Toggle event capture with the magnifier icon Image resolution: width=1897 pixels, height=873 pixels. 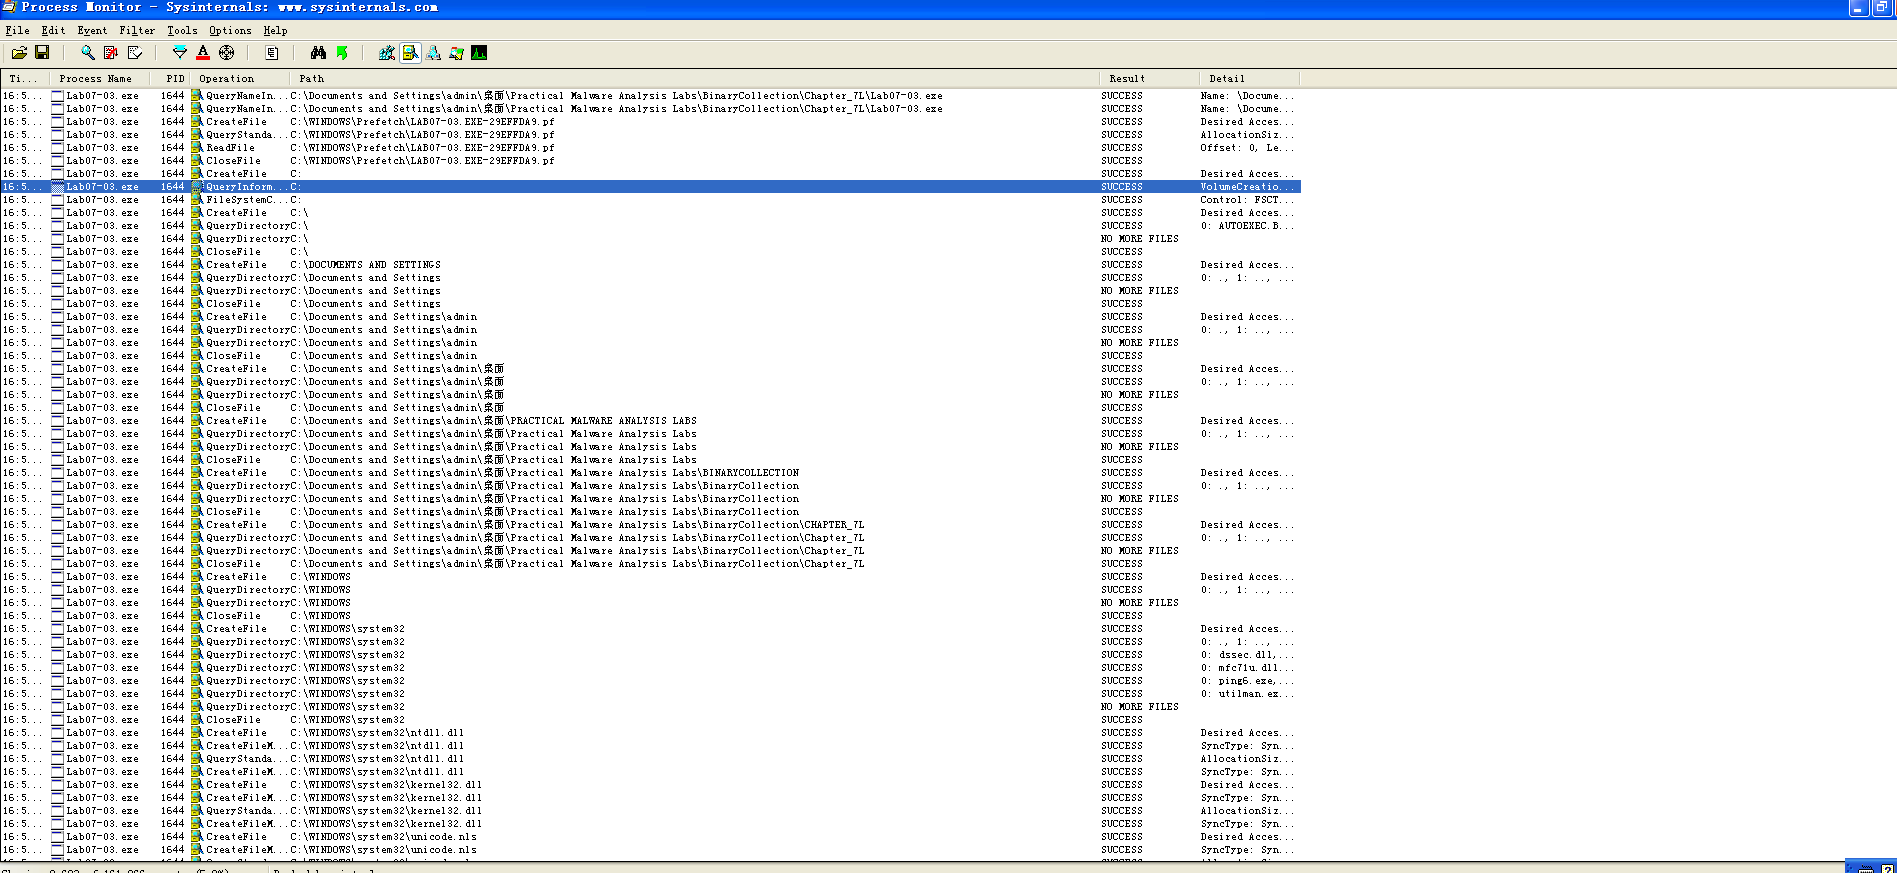[88, 53]
